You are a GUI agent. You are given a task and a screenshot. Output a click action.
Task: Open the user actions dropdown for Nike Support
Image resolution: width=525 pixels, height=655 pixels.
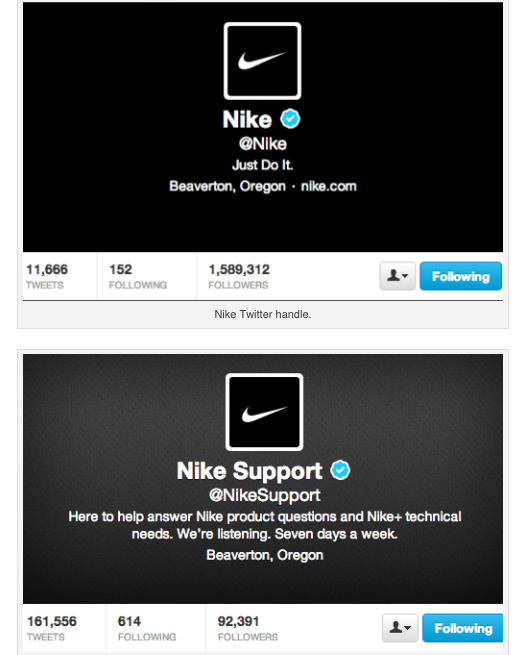400,628
